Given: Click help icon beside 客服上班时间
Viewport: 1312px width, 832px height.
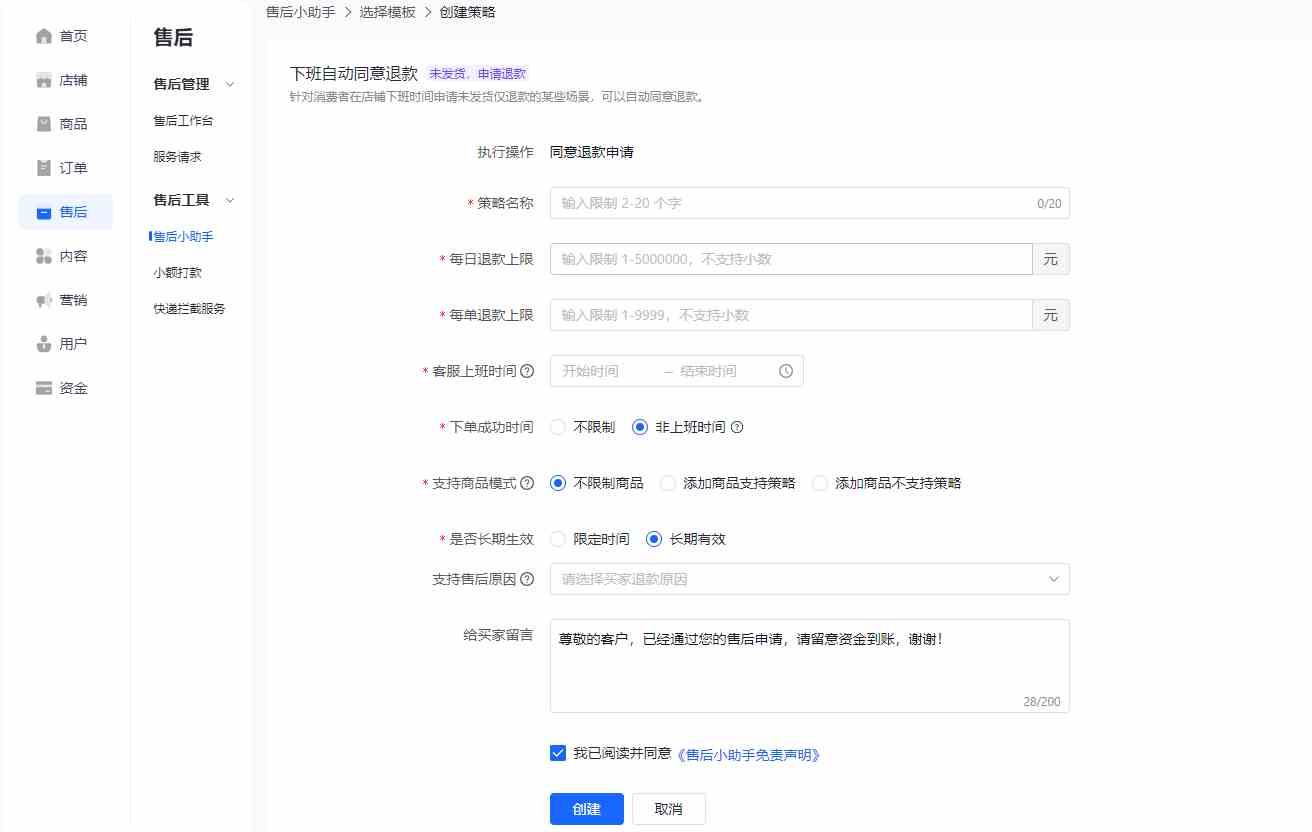Looking at the screenshot, I should [527, 371].
